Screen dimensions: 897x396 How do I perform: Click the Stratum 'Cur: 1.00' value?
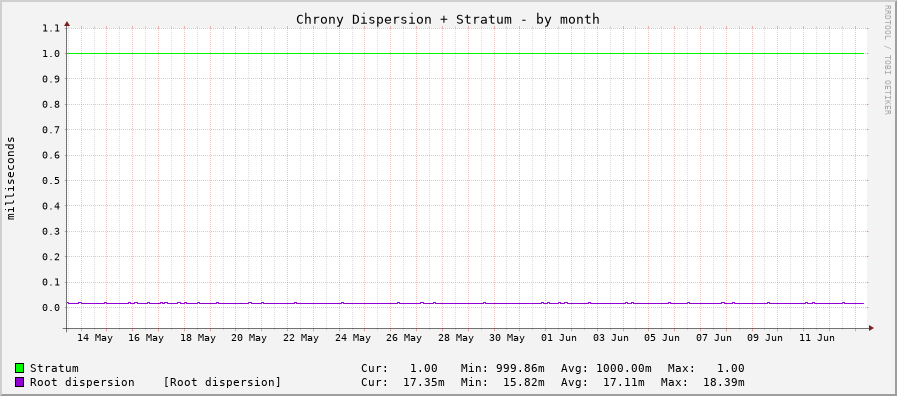(399, 368)
